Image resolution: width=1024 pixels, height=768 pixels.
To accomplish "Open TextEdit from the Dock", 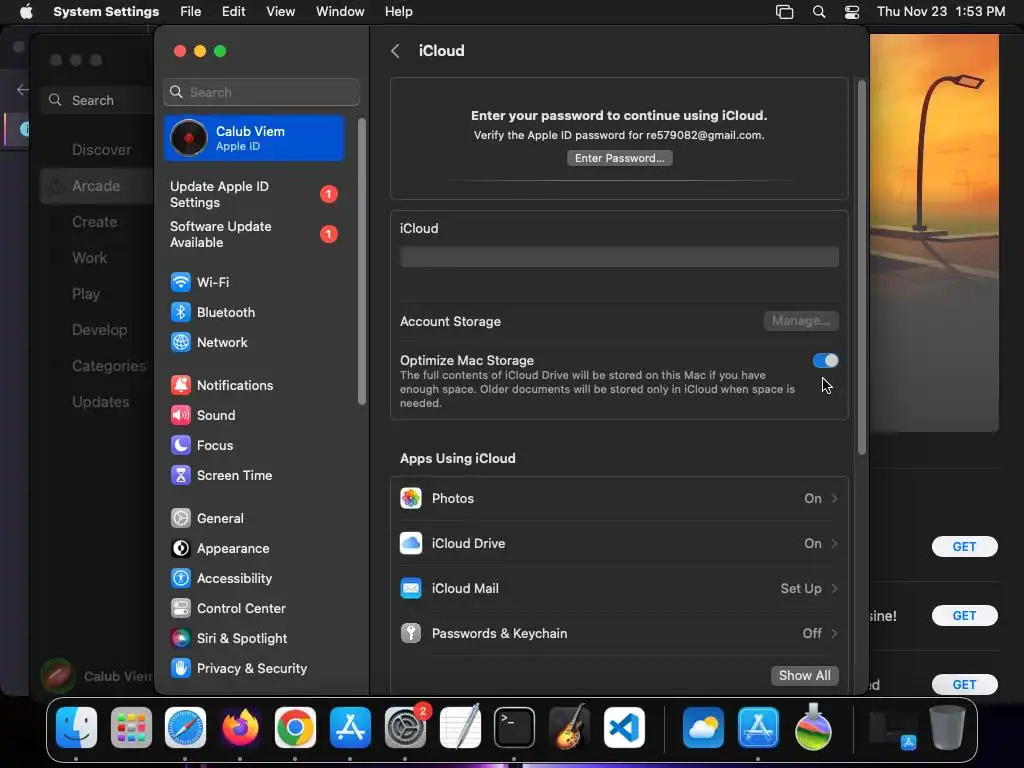I will (x=460, y=728).
